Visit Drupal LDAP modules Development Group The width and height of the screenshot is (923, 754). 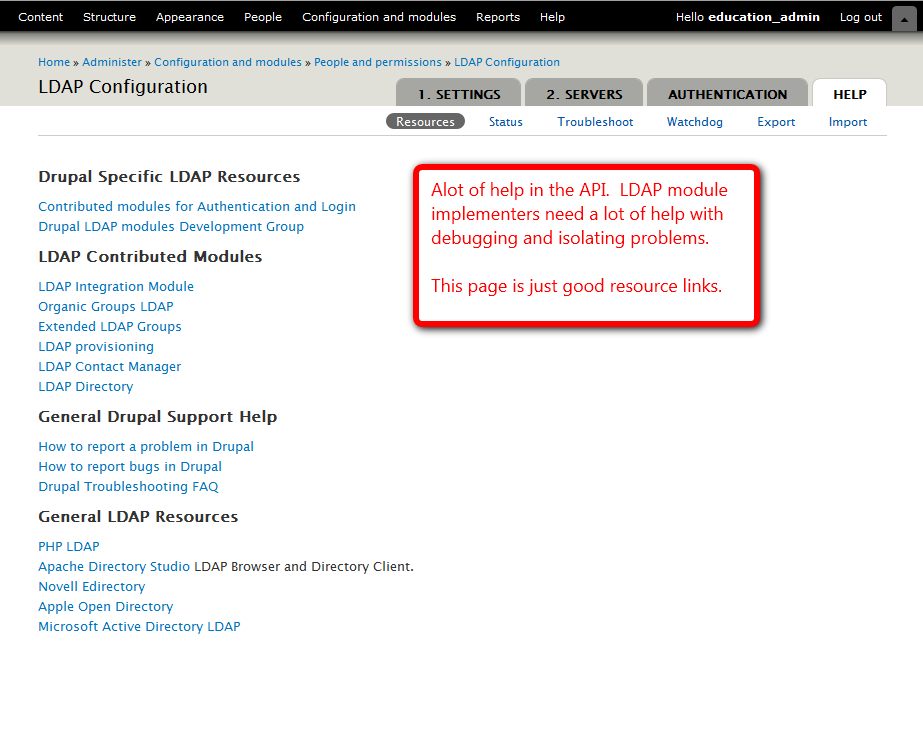click(171, 227)
